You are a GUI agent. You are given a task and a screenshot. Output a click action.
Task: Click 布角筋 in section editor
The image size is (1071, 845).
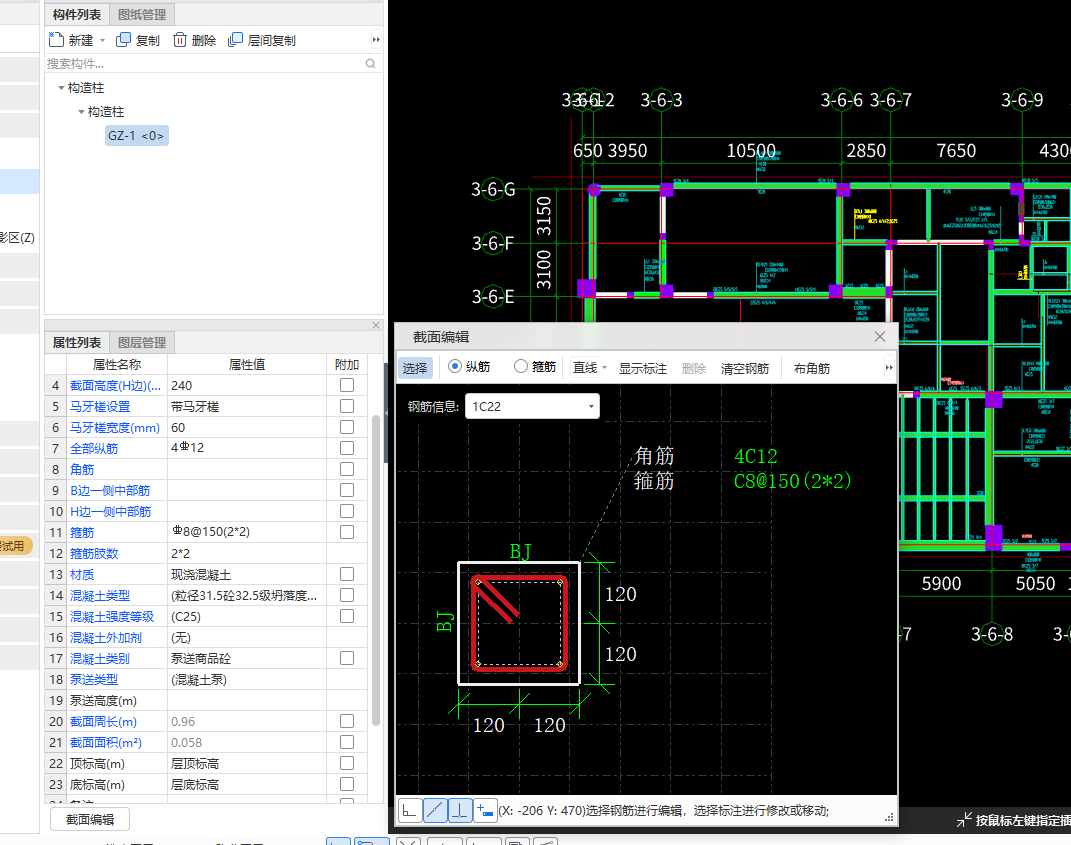811,368
